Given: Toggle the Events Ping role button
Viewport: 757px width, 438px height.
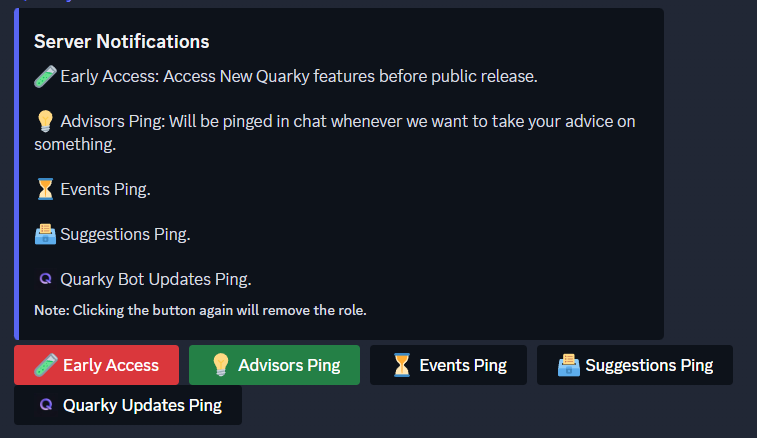Looking at the screenshot, I should coord(449,365).
